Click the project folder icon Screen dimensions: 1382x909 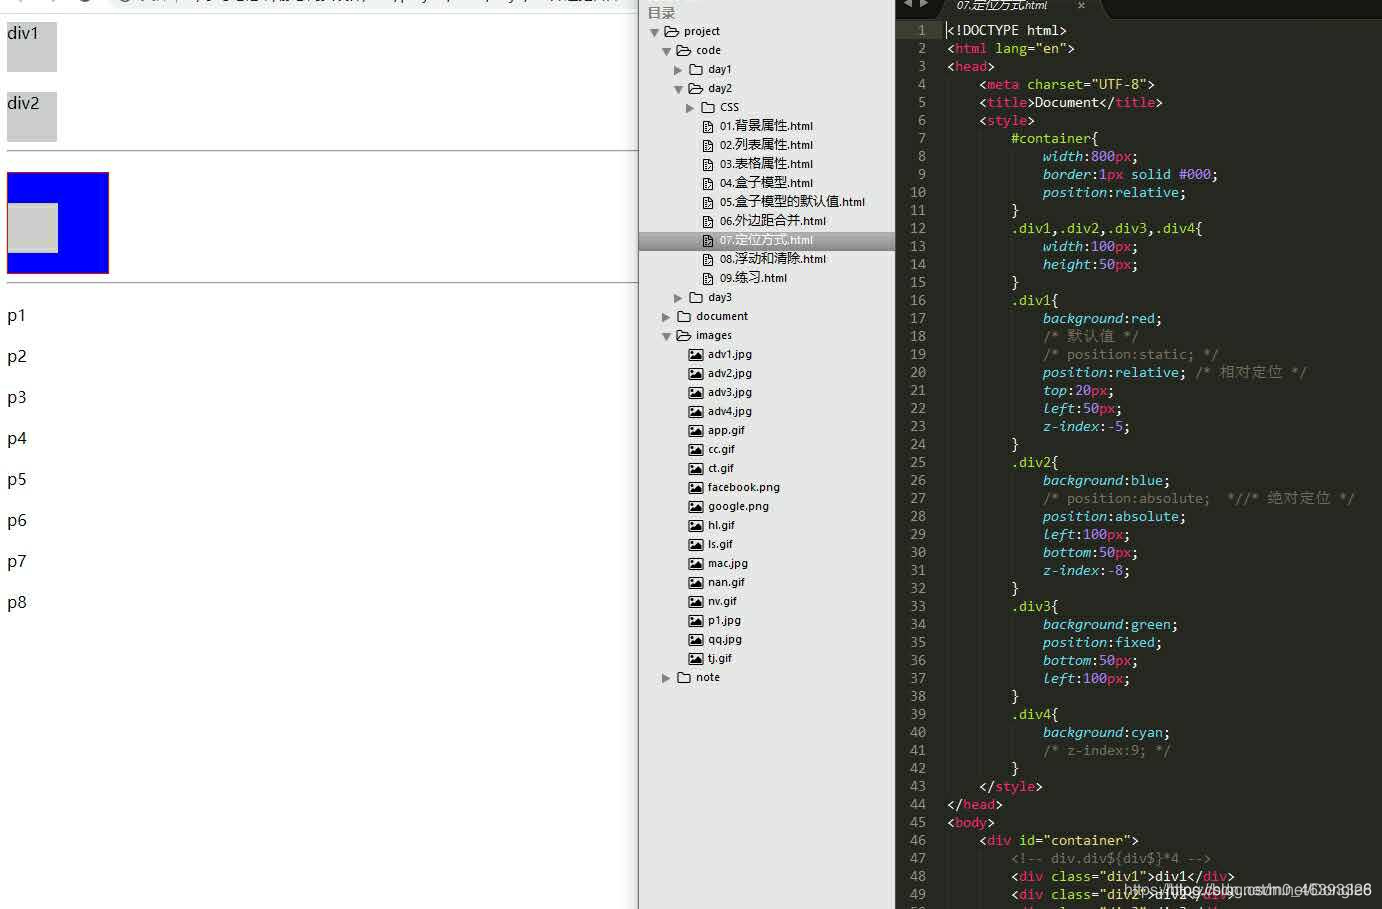(672, 31)
